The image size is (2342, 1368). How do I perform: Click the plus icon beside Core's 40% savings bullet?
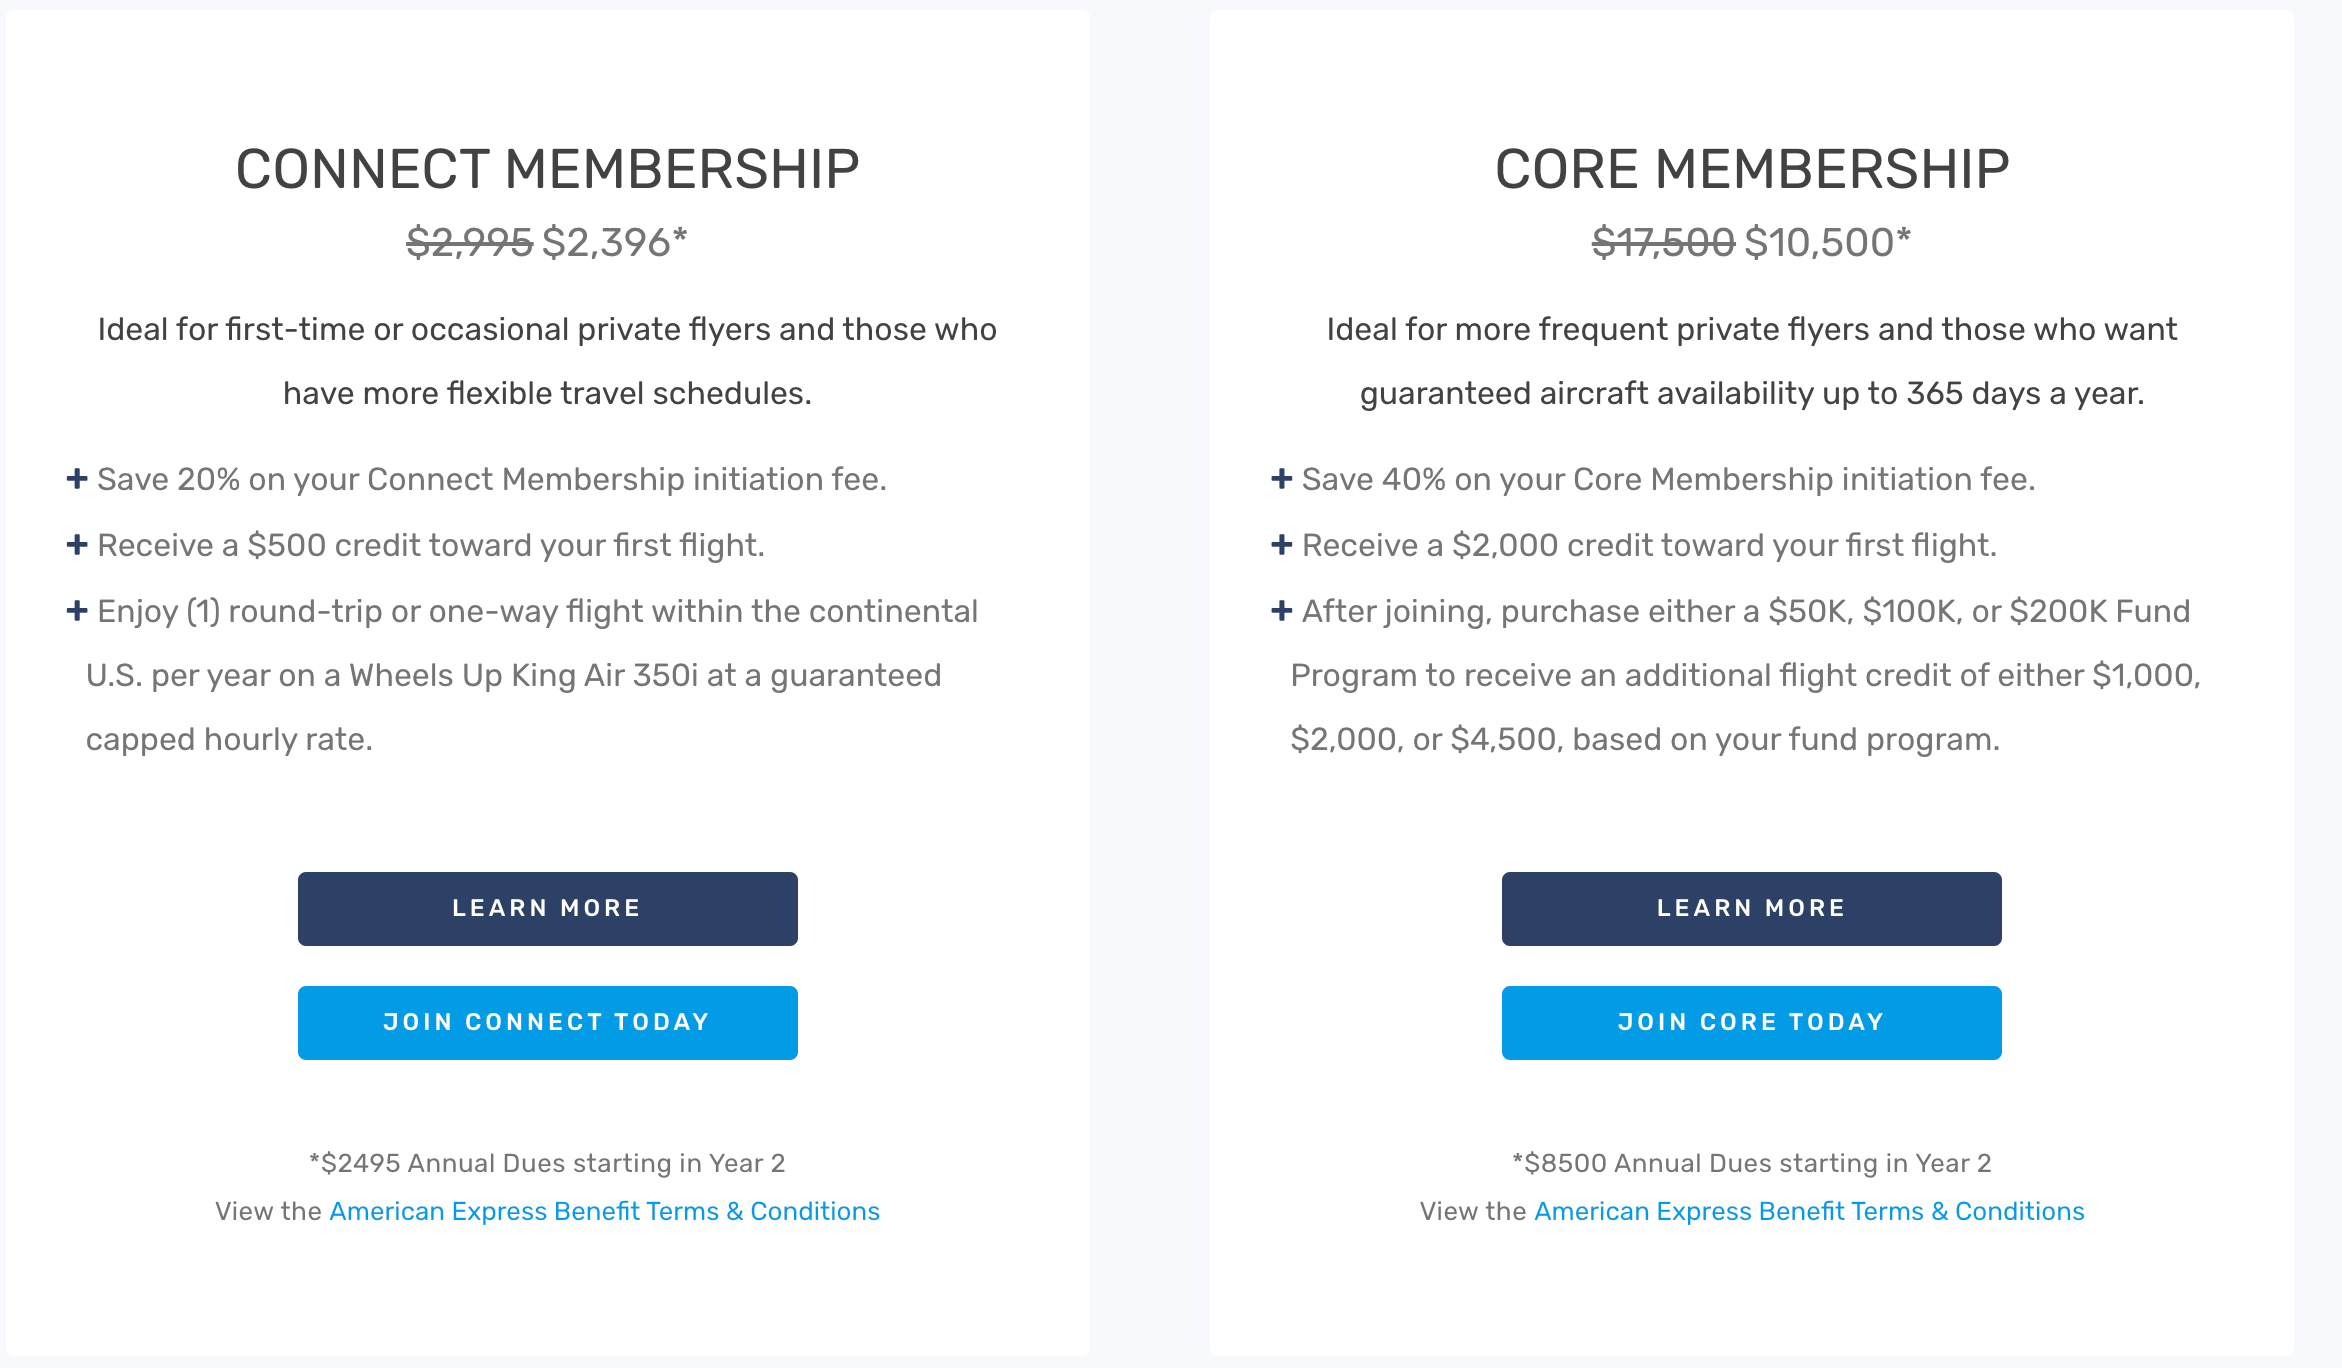tap(1281, 479)
